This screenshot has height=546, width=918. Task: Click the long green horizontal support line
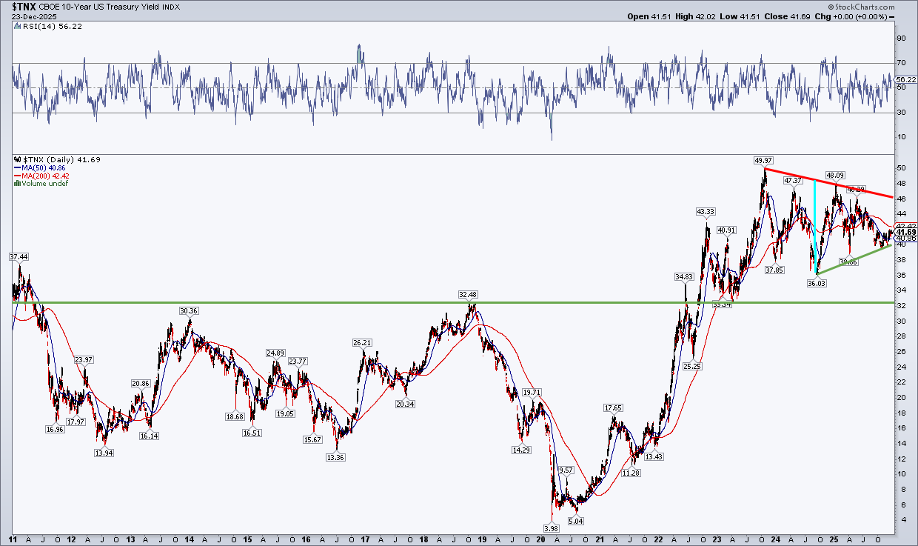300,302
